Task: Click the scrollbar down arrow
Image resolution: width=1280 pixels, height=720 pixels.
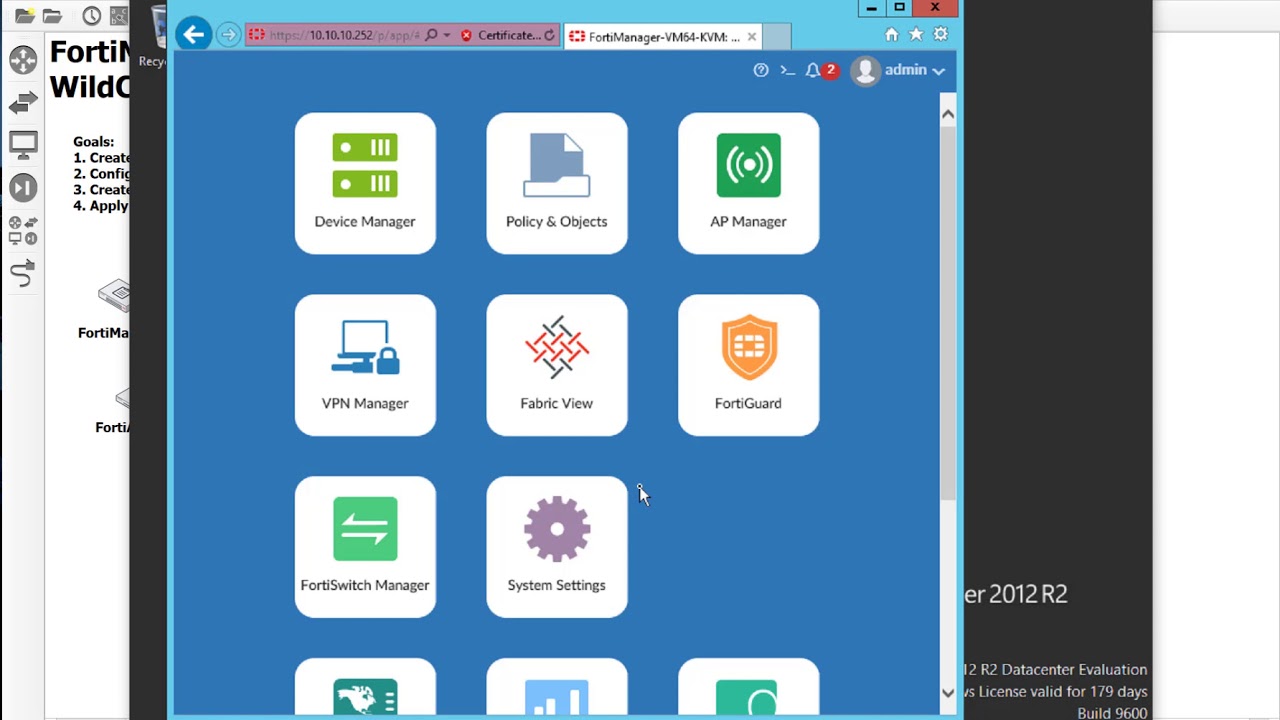Action: [x=948, y=692]
